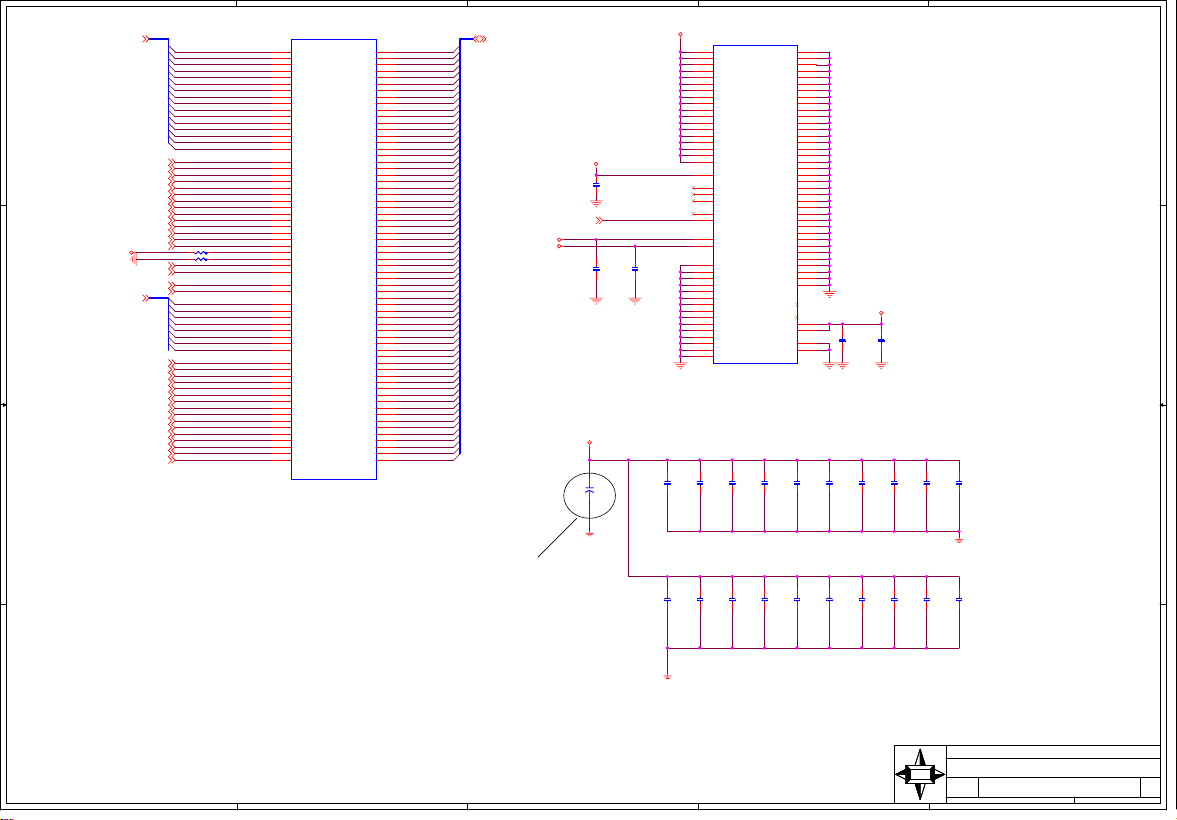Click the power symbol above the circled capacitor
The height and width of the screenshot is (820, 1177).
click(x=589, y=443)
